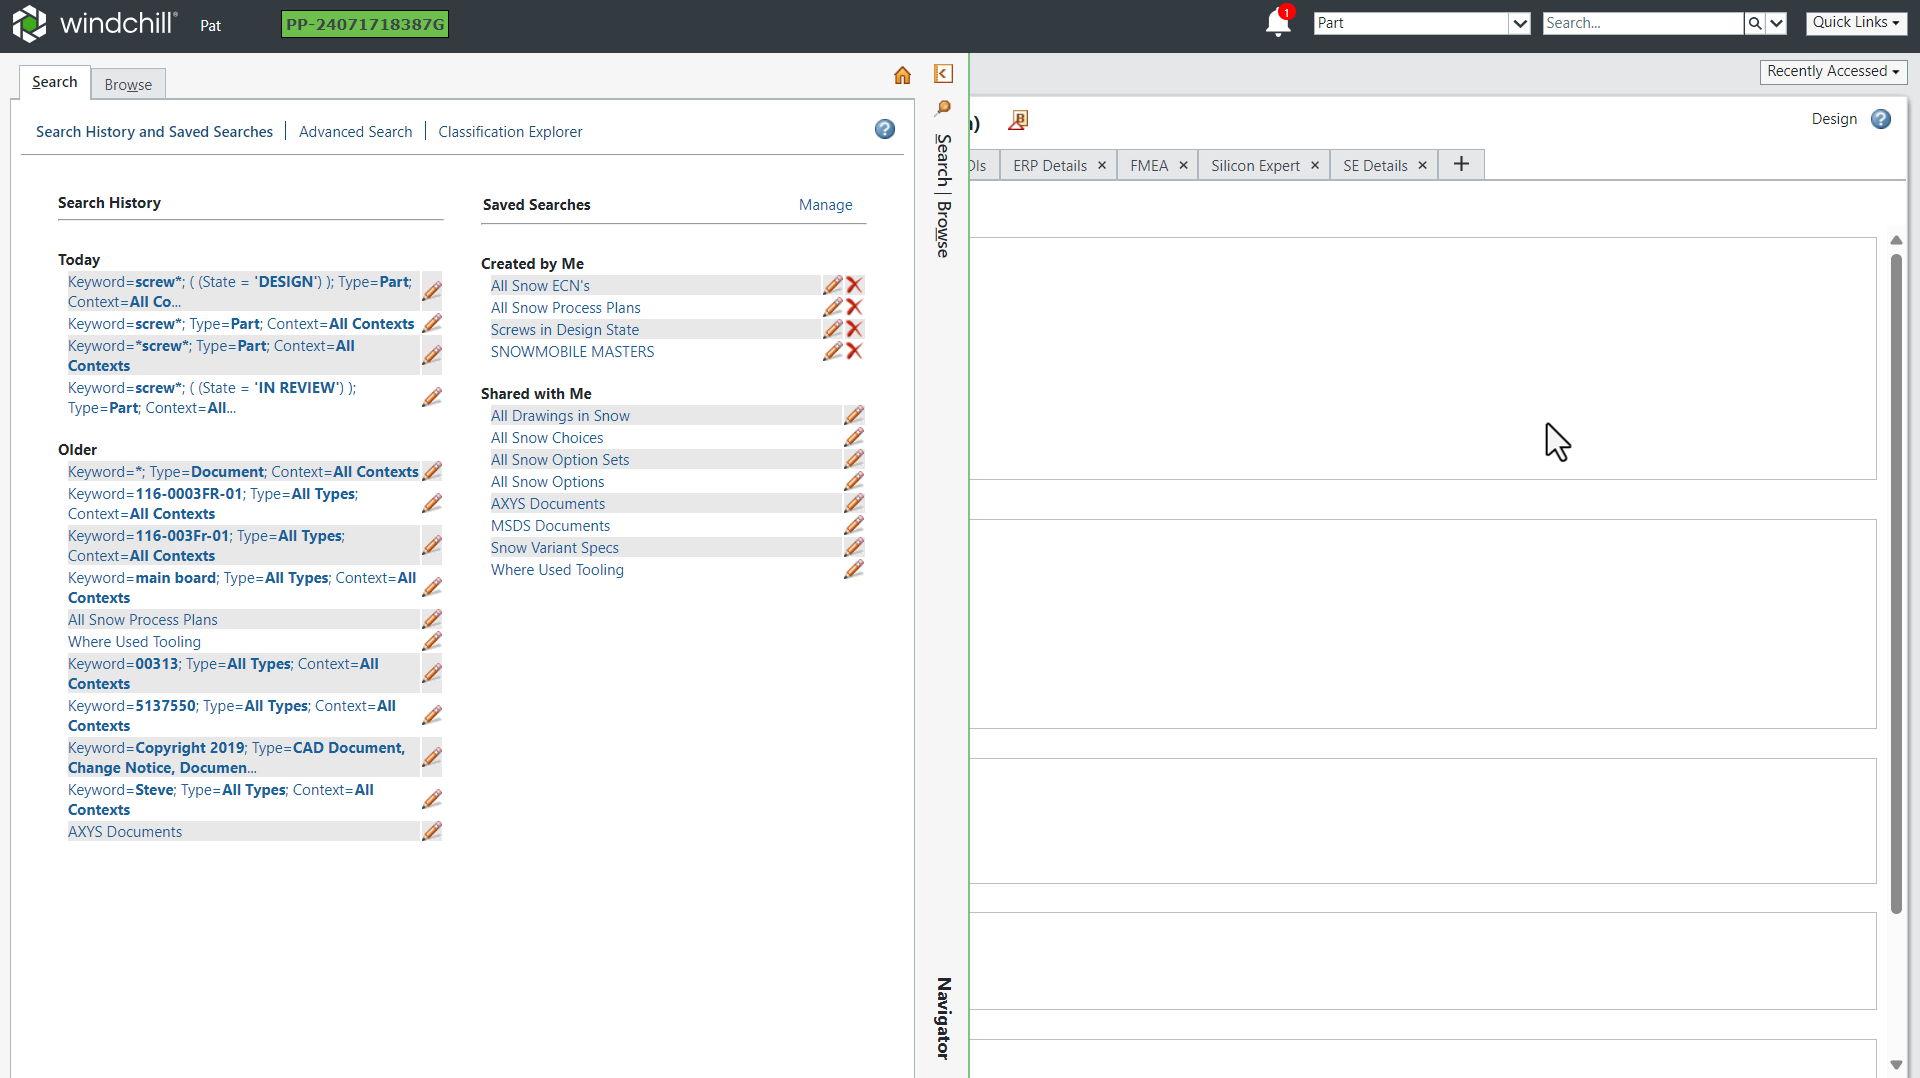Edit the MSDS Documents shared search

pyautogui.click(x=853, y=526)
